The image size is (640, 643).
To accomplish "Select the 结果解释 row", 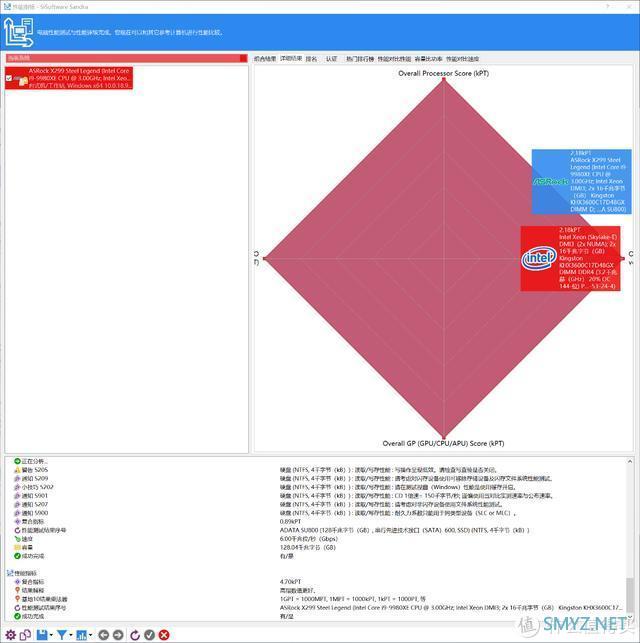I will coord(29,590).
